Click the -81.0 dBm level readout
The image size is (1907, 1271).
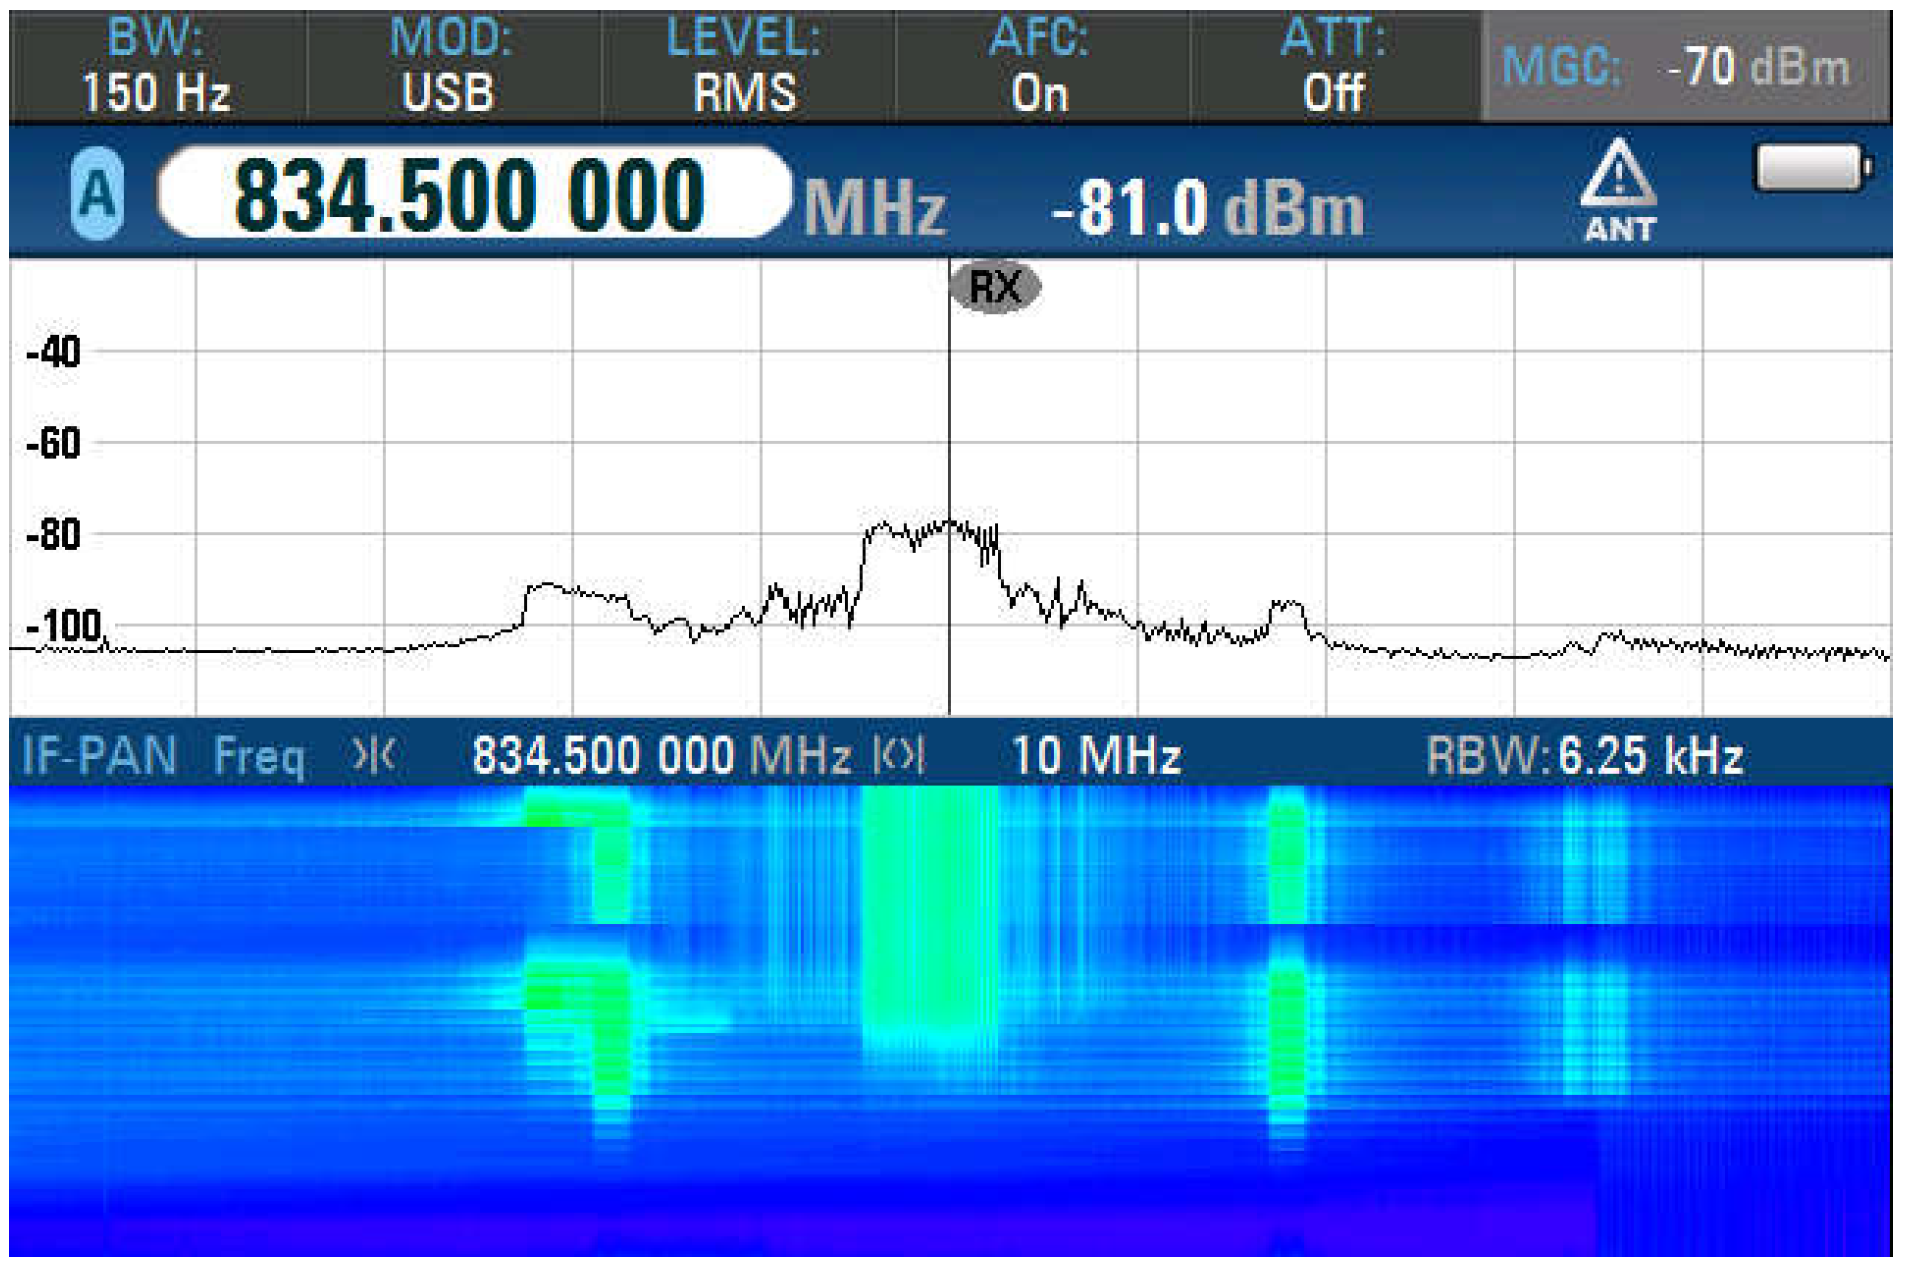tap(1207, 209)
